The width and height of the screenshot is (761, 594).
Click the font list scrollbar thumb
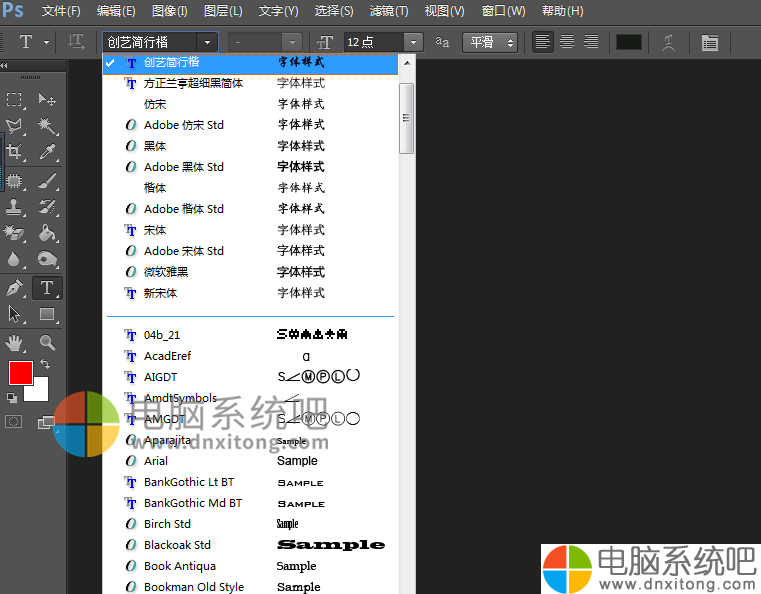click(407, 118)
